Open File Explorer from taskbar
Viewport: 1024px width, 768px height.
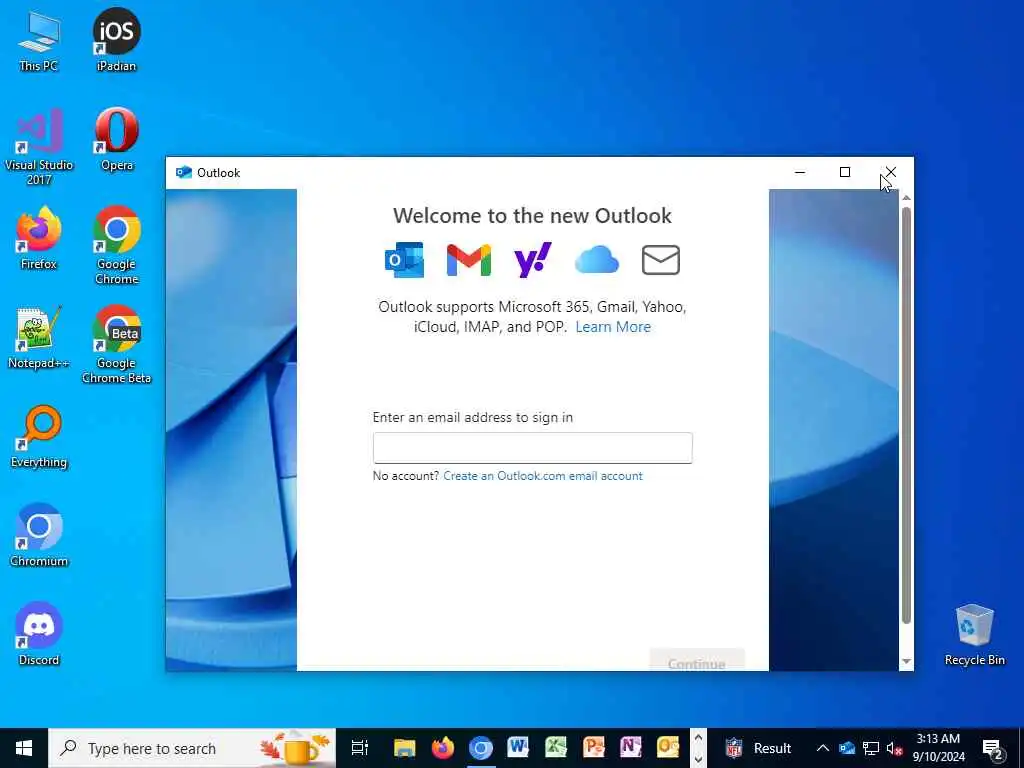click(x=404, y=748)
